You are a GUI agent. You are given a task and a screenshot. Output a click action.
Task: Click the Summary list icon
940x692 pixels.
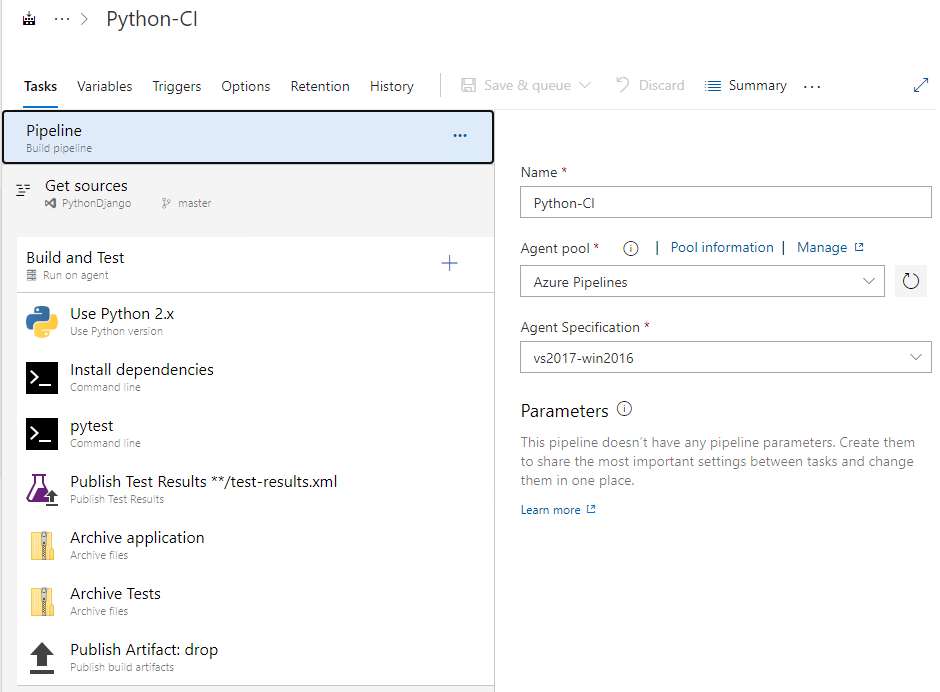pyautogui.click(x=713, y=86)
